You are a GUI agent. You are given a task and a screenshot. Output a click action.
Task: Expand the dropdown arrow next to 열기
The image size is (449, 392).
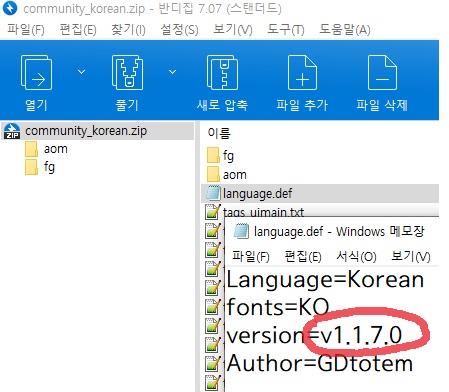(x=81, y=72)
